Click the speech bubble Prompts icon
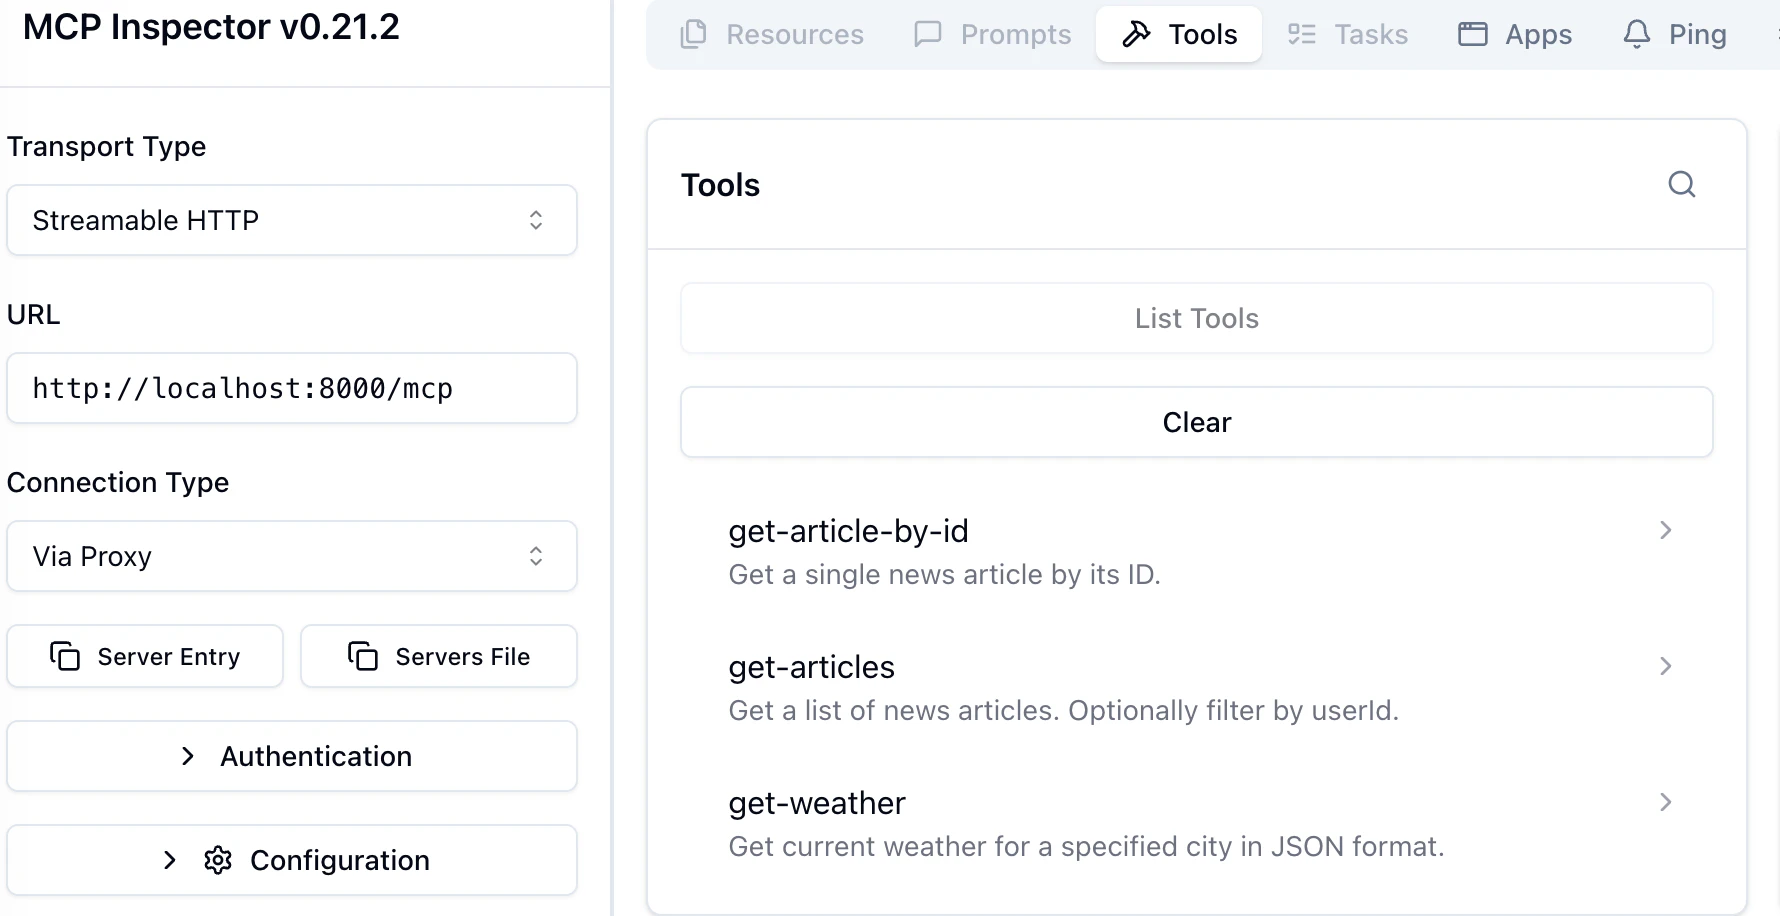The height and width of the screenshot is (916, 1780). pyautogui.click(x=928, y=34)
